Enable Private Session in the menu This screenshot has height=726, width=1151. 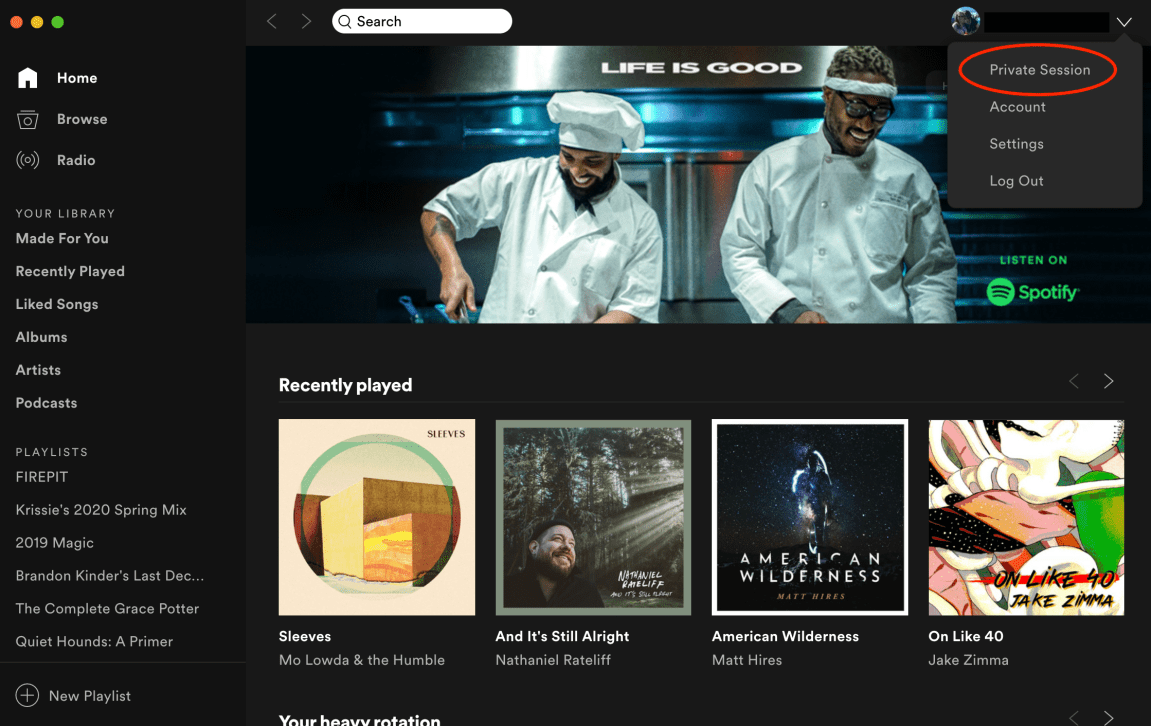(x=1038, y=69)
